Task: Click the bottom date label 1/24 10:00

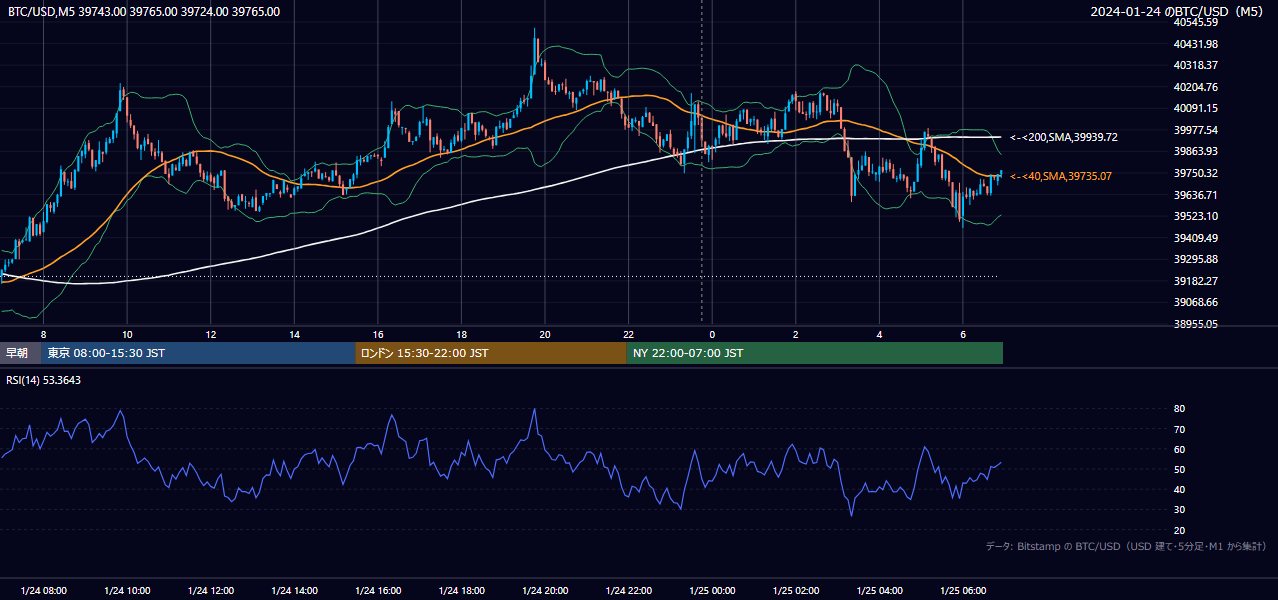Action: click(x=127, y=591)
